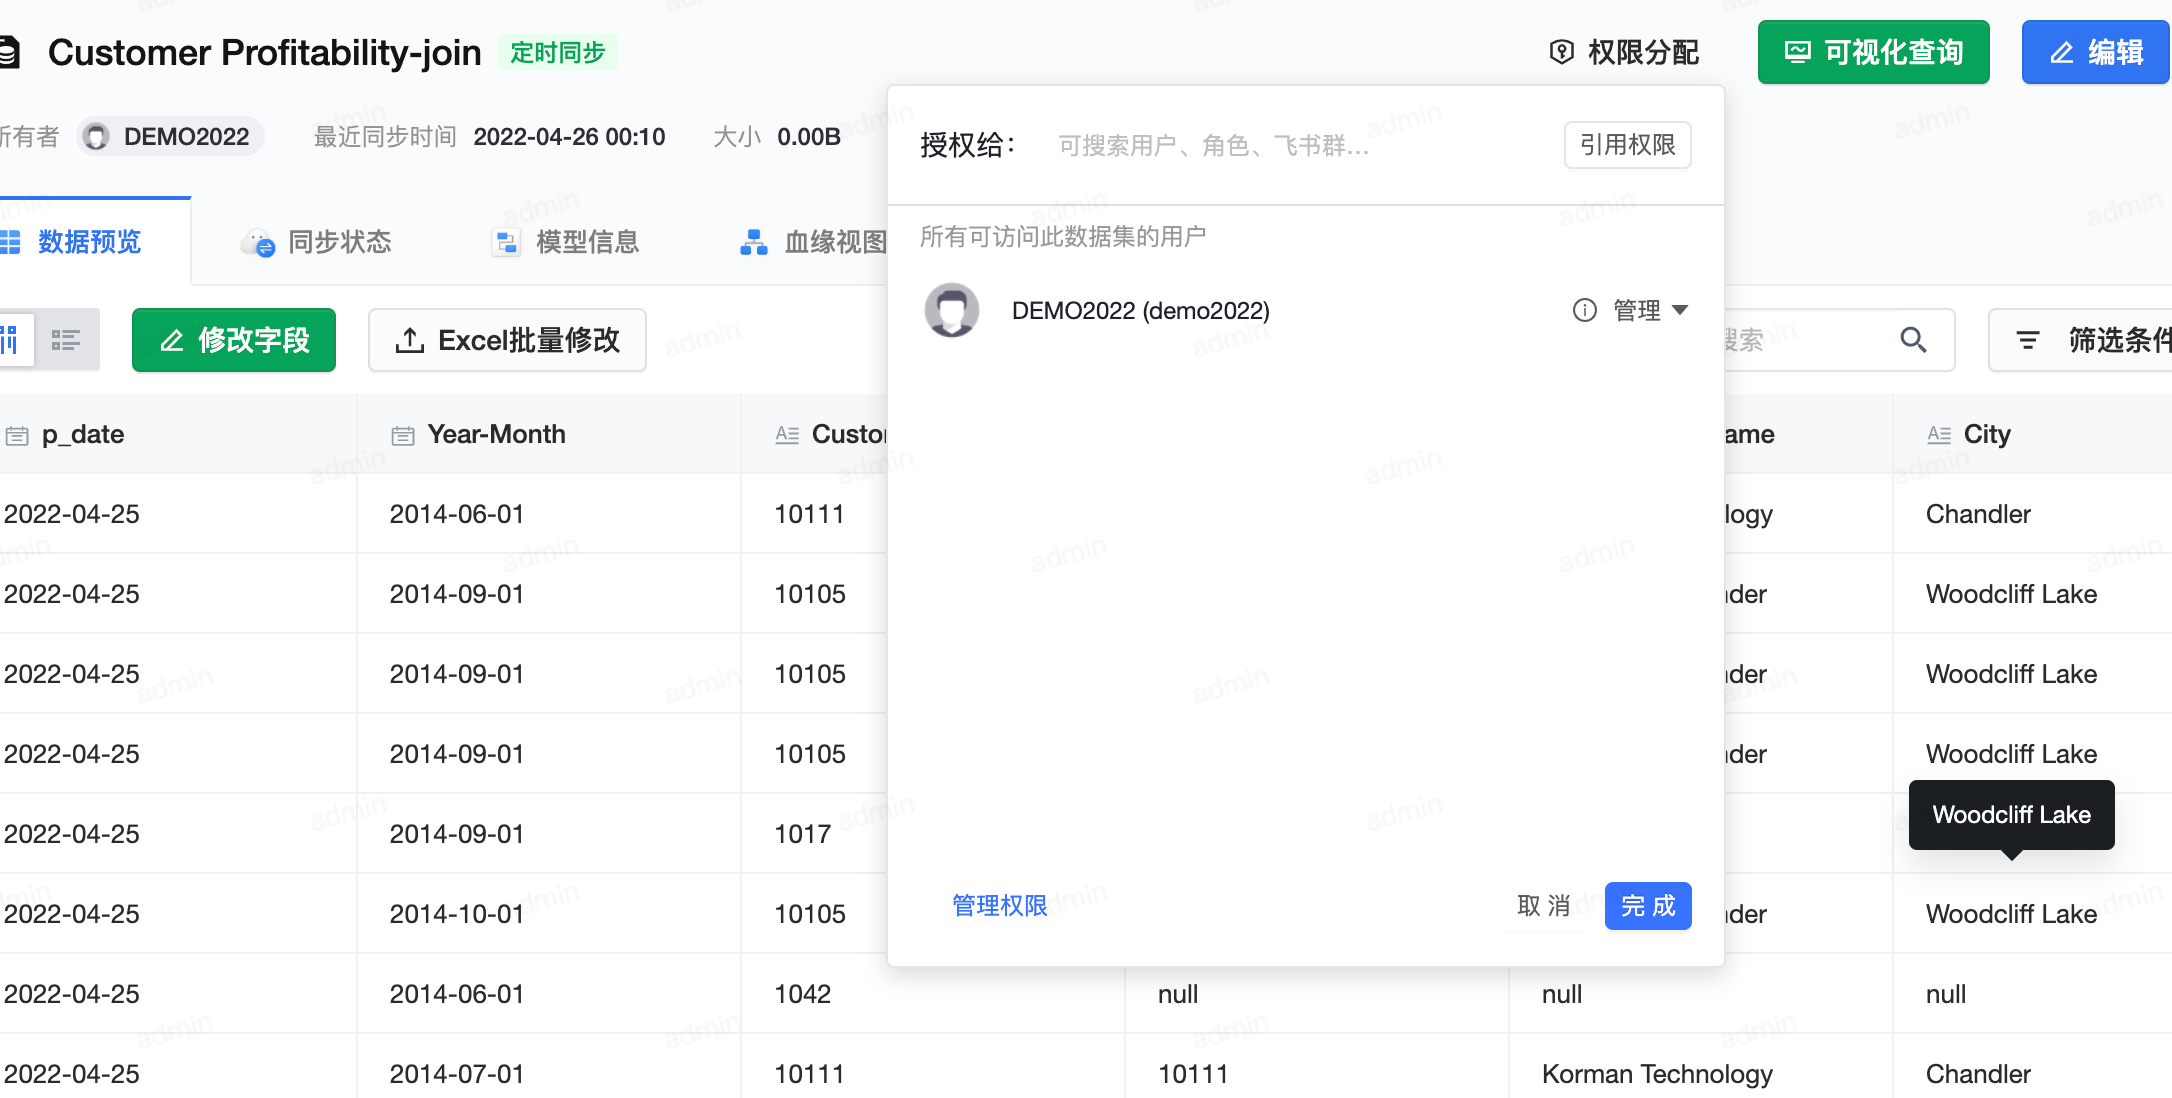Open 权限分配 permission shield icon
The height and width of the screenshot is (1098, 2172).
1561,52
